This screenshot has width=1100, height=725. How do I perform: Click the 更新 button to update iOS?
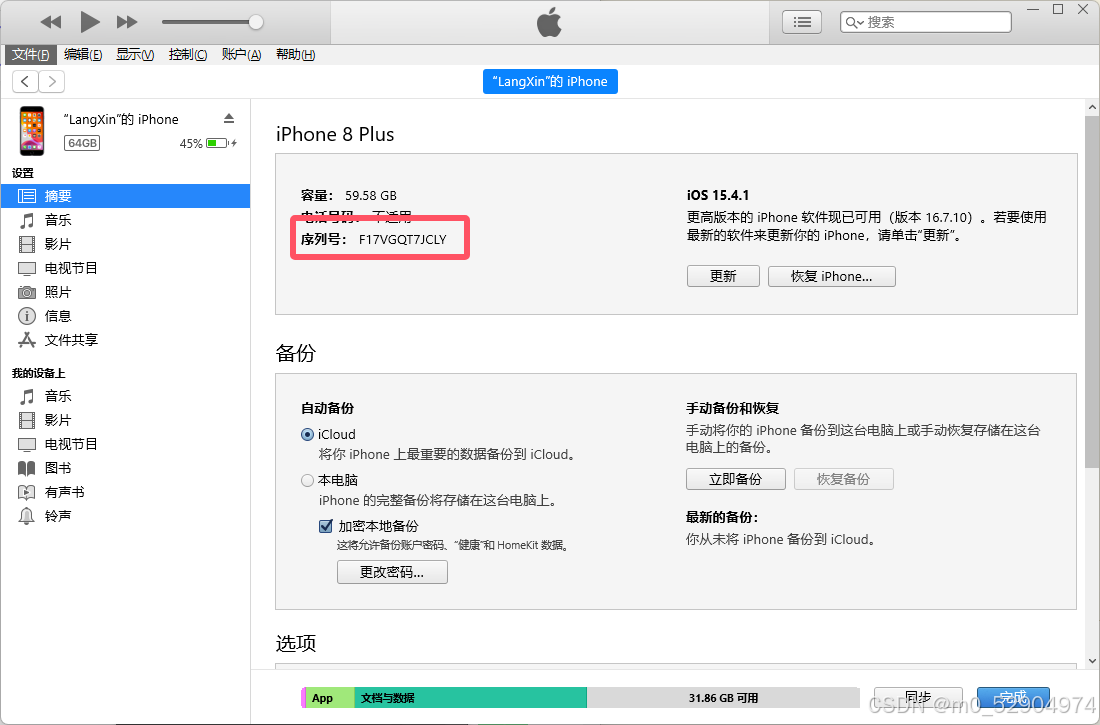(723, 276)
